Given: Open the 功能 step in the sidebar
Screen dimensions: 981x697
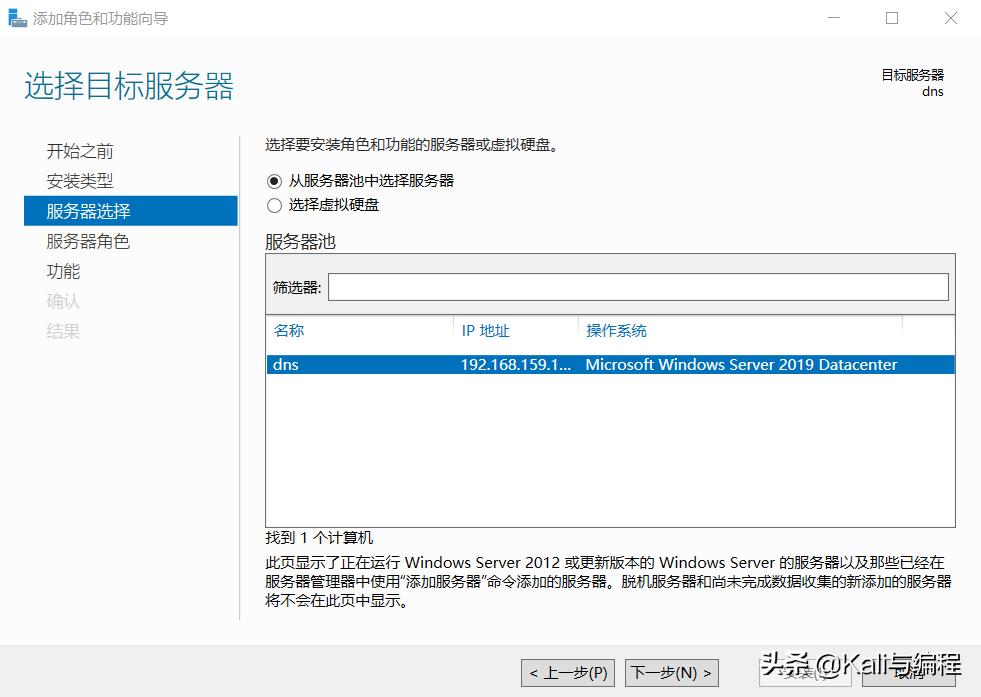Looking at the screenshot, I should point(63,271).
